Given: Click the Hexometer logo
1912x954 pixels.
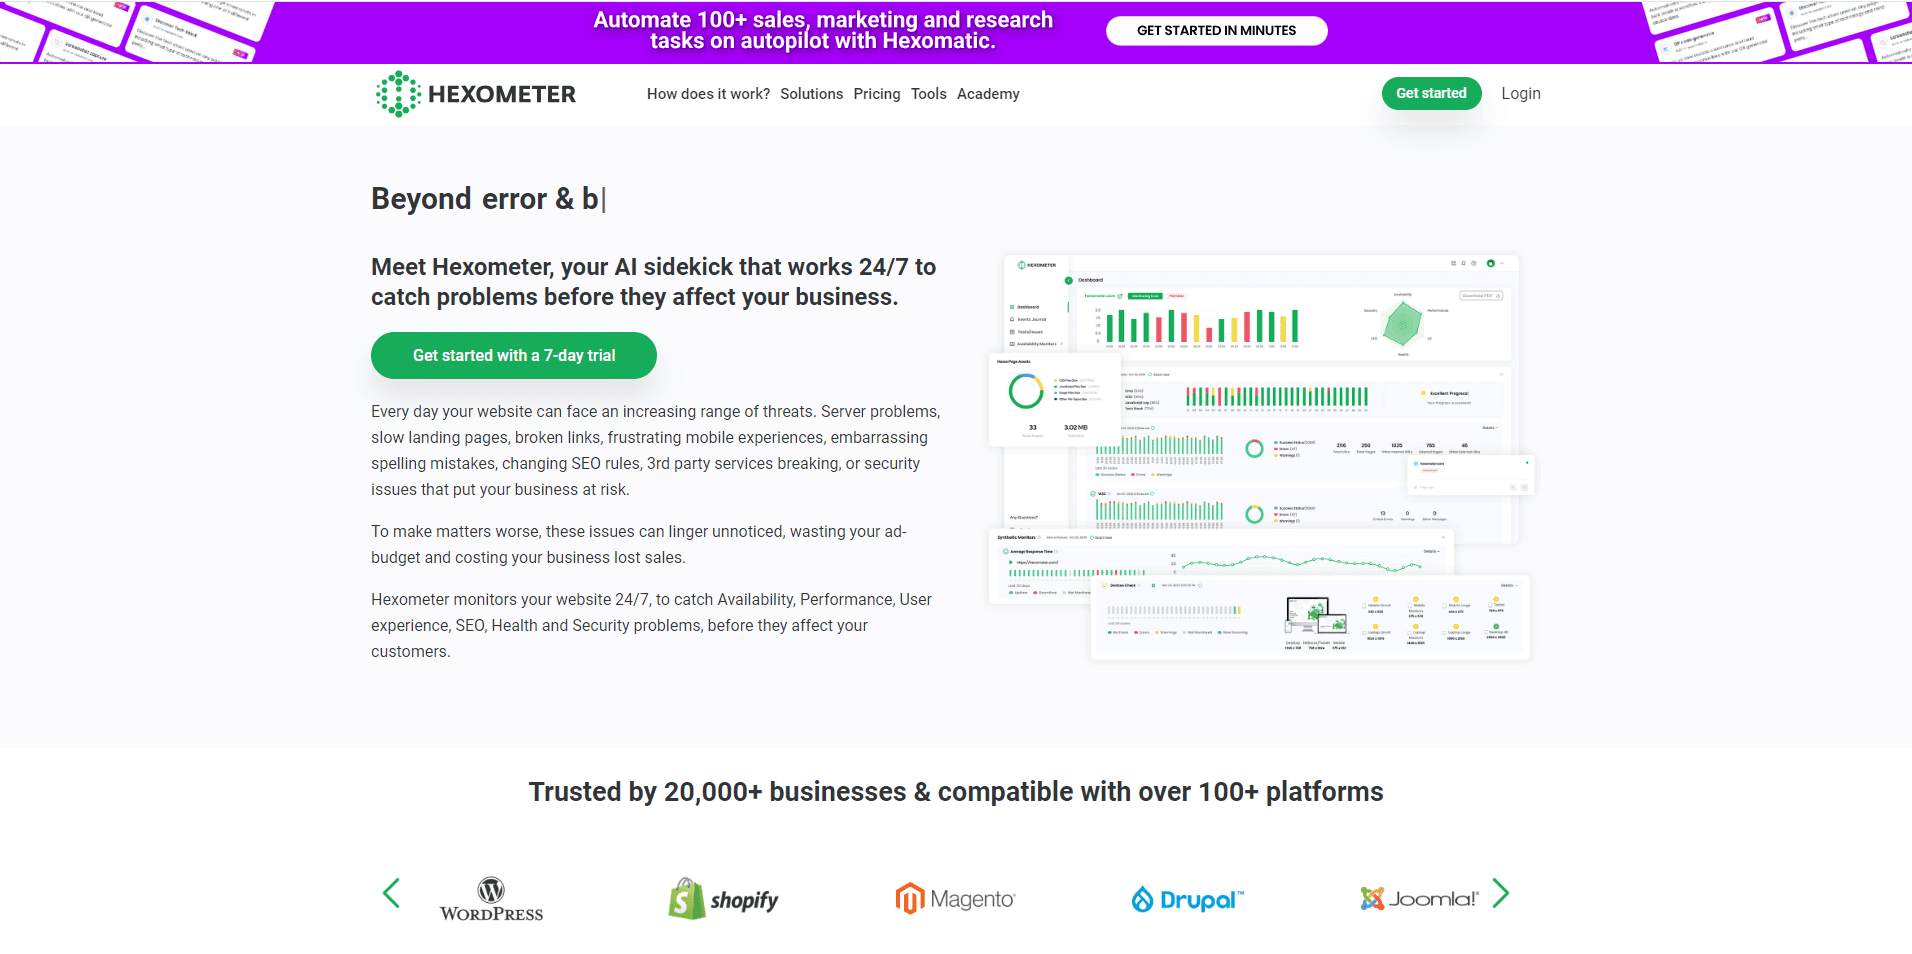Looking at the screenshot, I should pos(475,94).
